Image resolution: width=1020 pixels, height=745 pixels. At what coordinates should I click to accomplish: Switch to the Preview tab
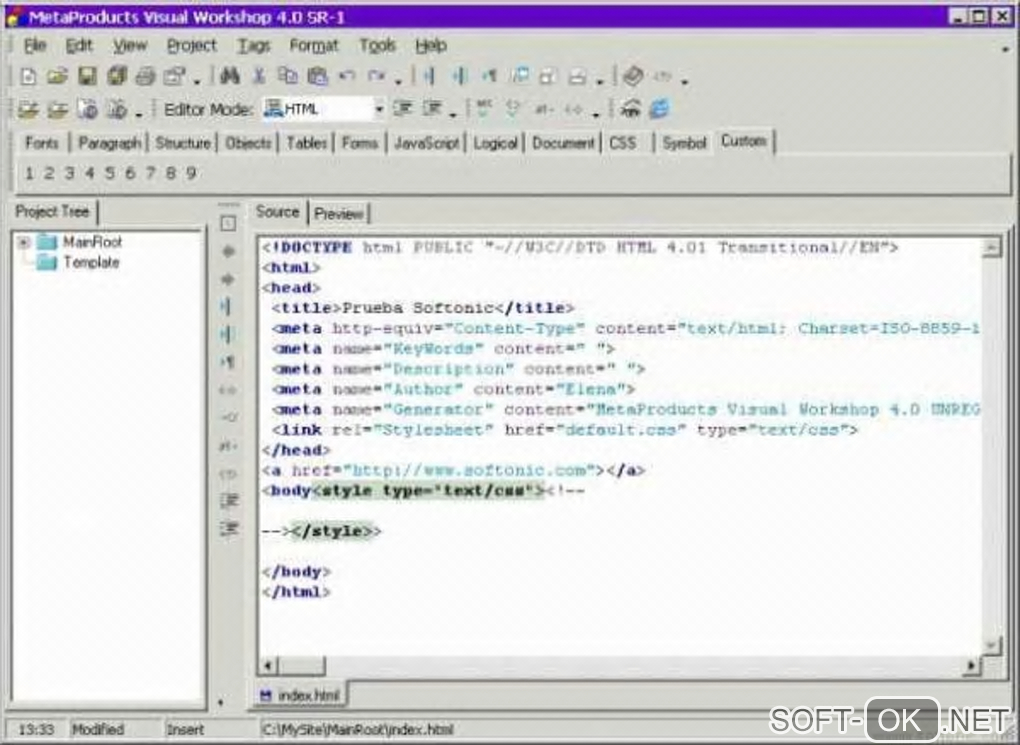tap(338, 213)
